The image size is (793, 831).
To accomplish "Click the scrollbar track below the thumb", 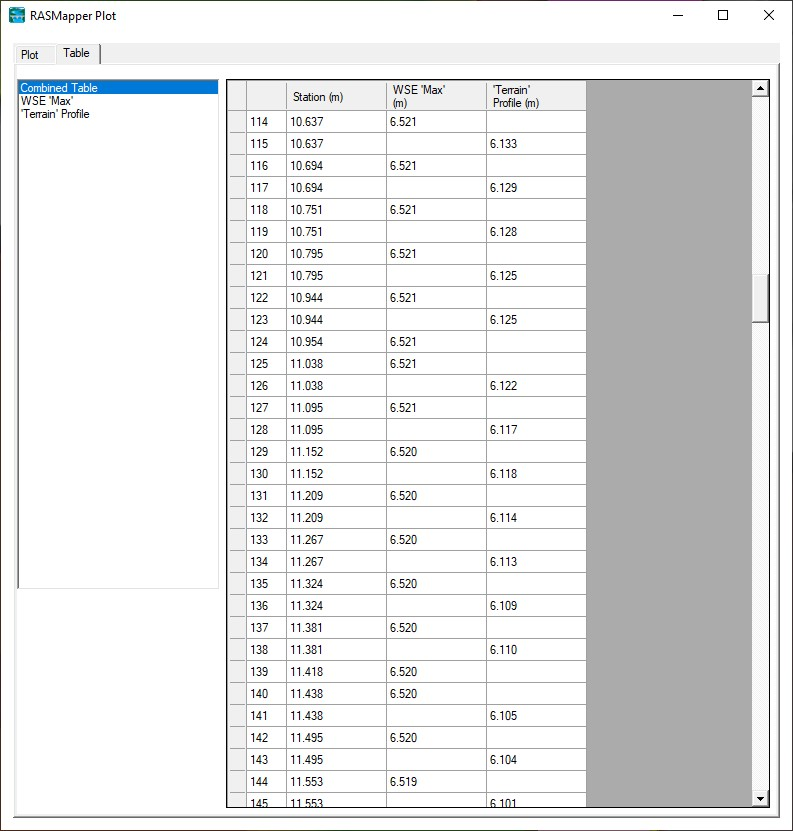I will click(760, 556).
